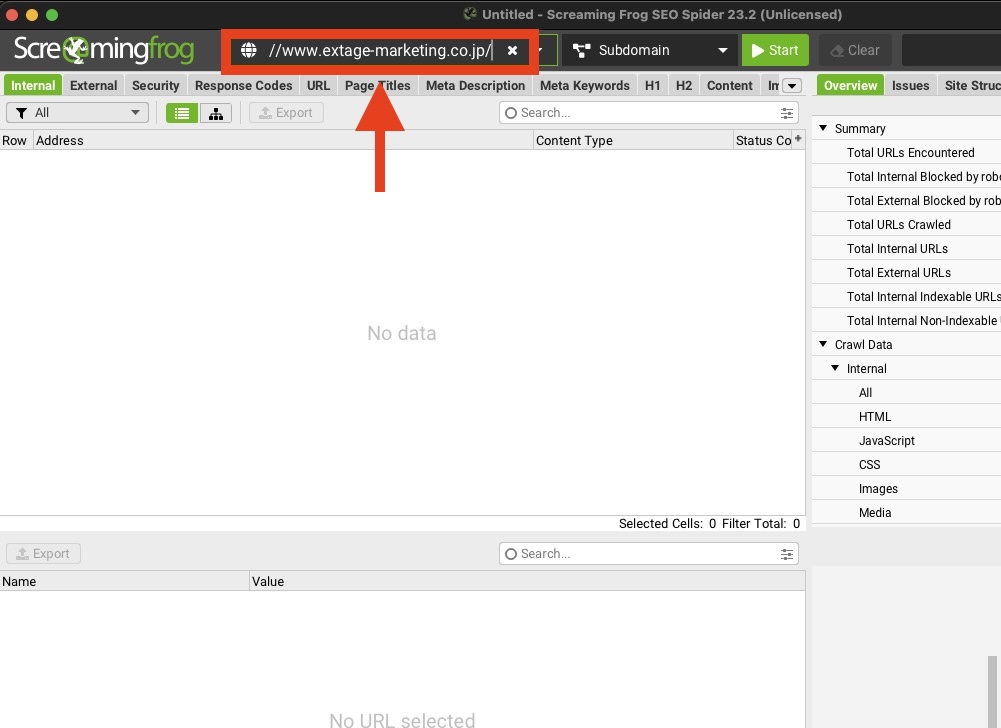Open upper search filter options icon
1001x728 pixels.
[788, 113]
